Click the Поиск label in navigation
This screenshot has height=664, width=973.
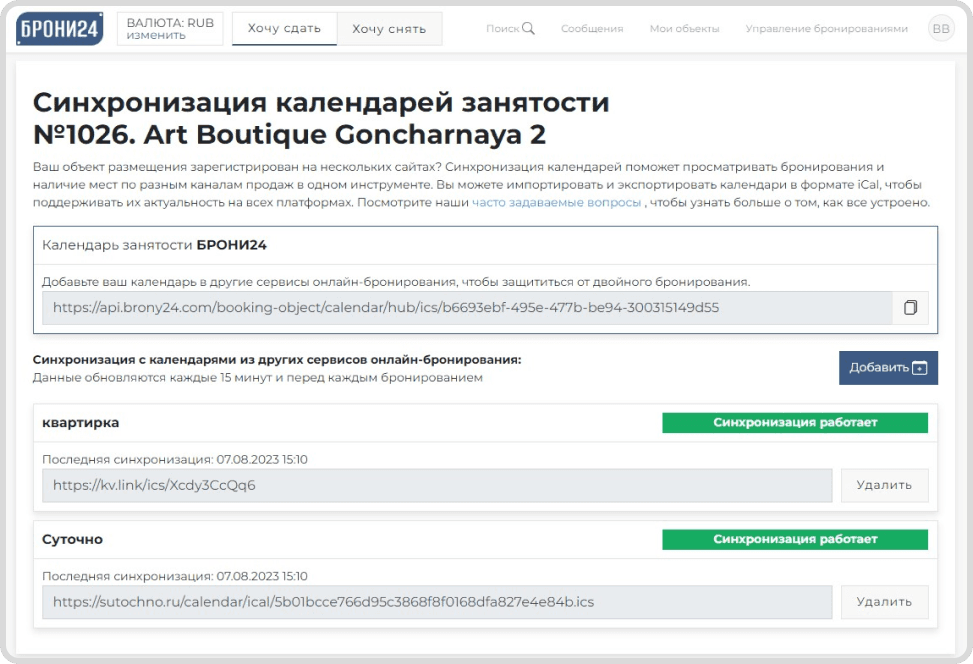coord(503,29)
